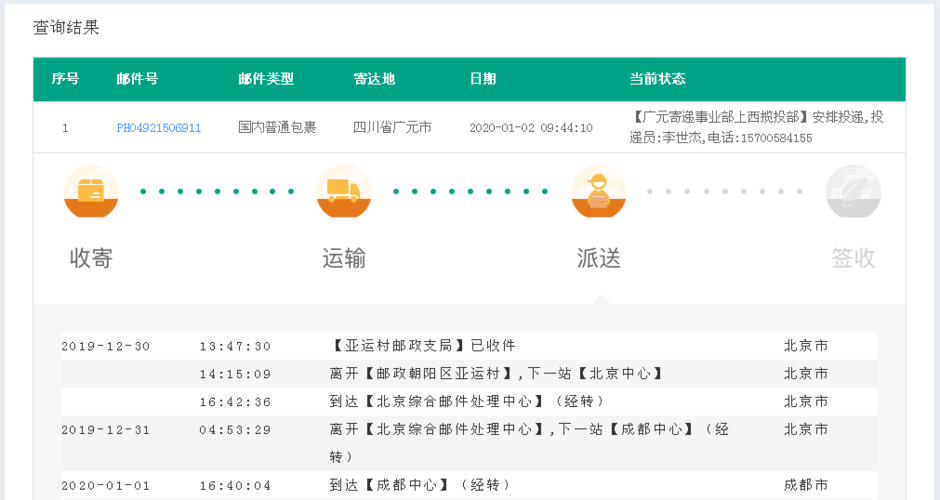This screenshot has width=940, height=500.
Task: Click 北京市 location in the 13:47:30 row
Action: coord(806,346)
